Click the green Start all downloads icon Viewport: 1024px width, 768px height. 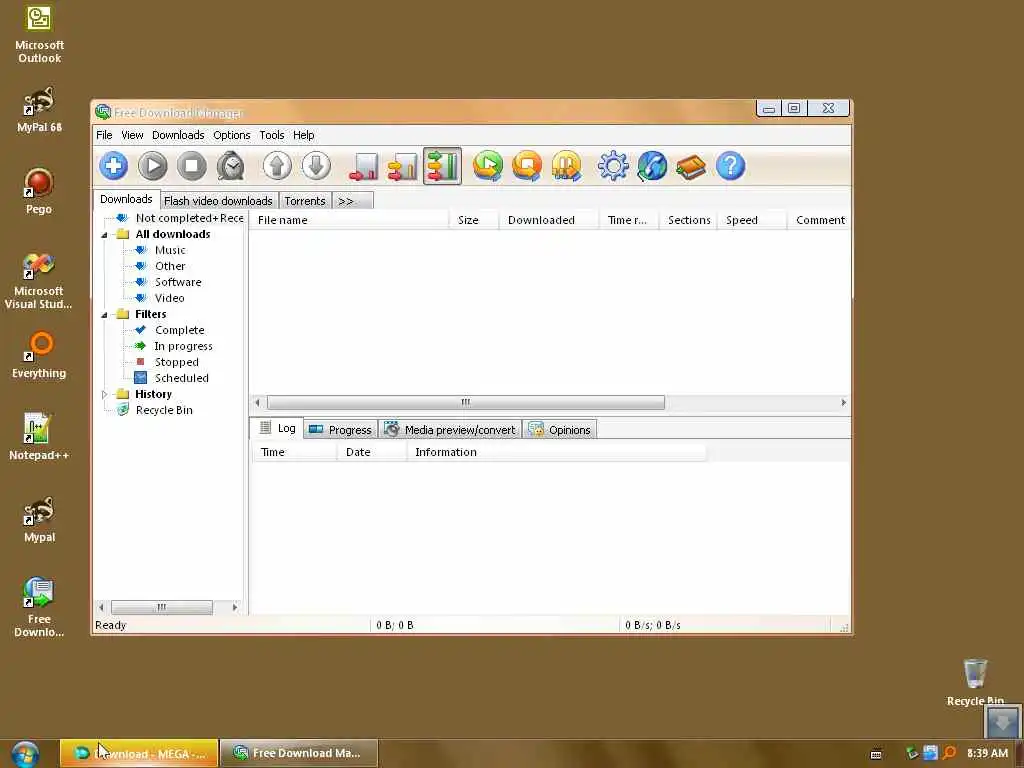(488, 166)
